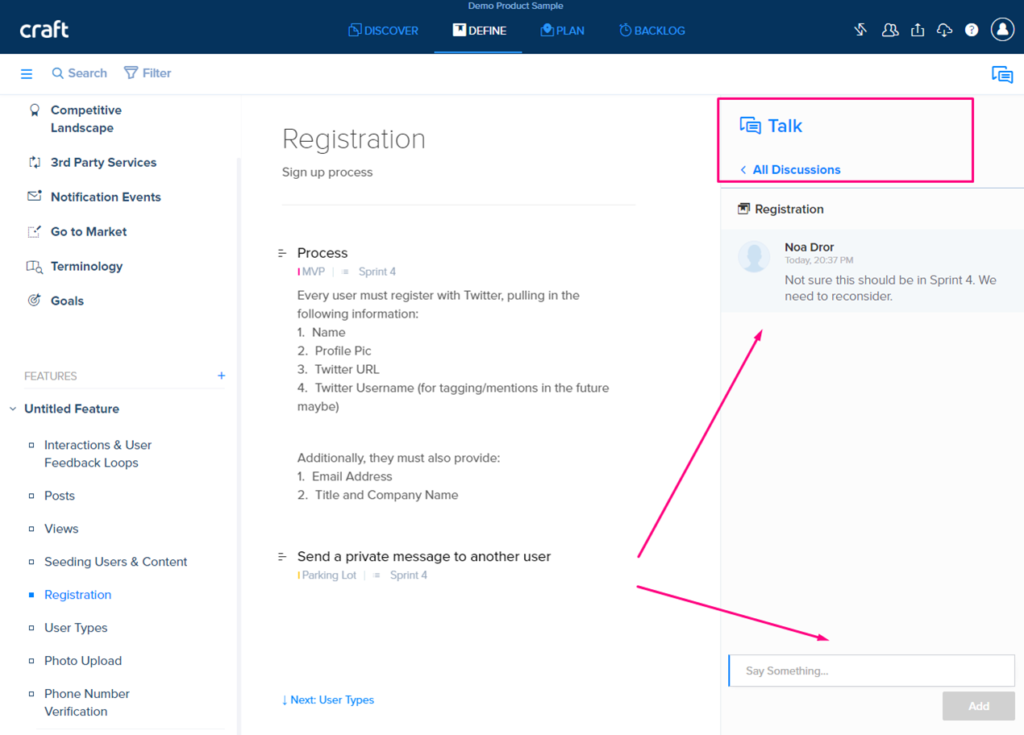1024x735 pixels.
Task: Select the Photo Upload feature
Action: (x=83, y=661)
